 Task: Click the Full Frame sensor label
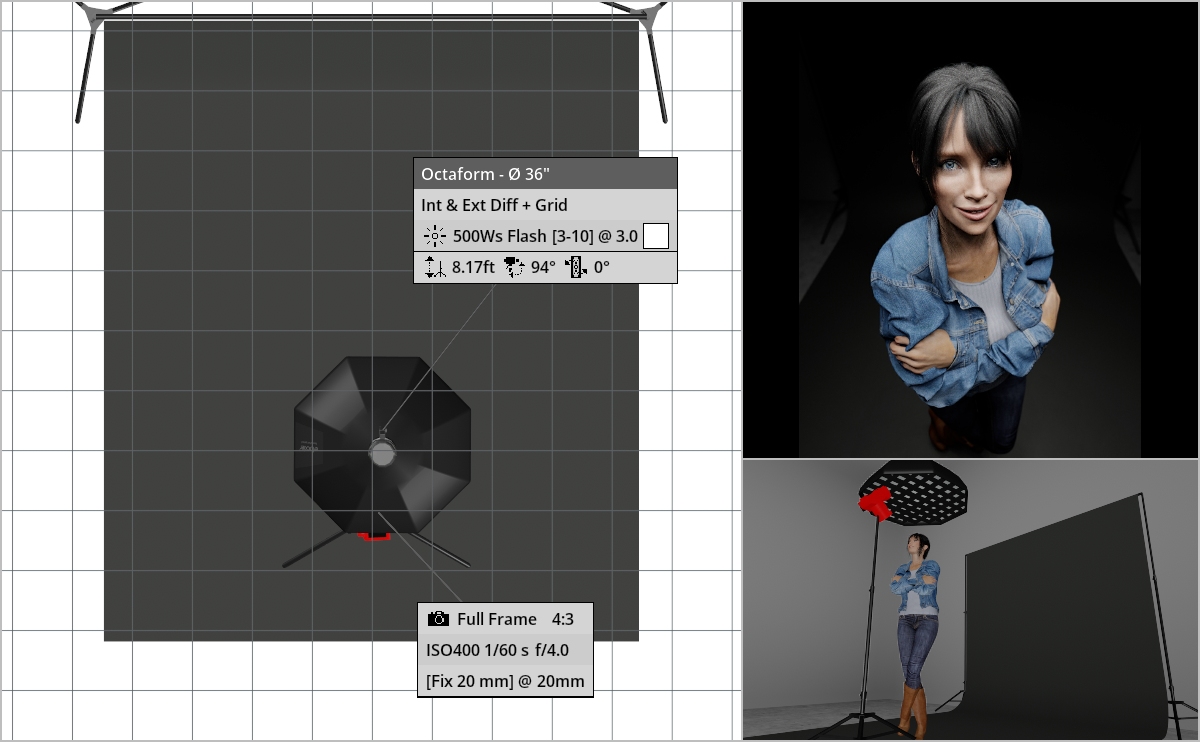(497, 620)
